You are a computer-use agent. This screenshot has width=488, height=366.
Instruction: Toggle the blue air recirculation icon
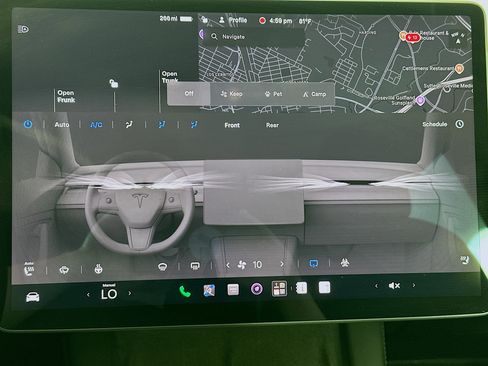point(314,264)
